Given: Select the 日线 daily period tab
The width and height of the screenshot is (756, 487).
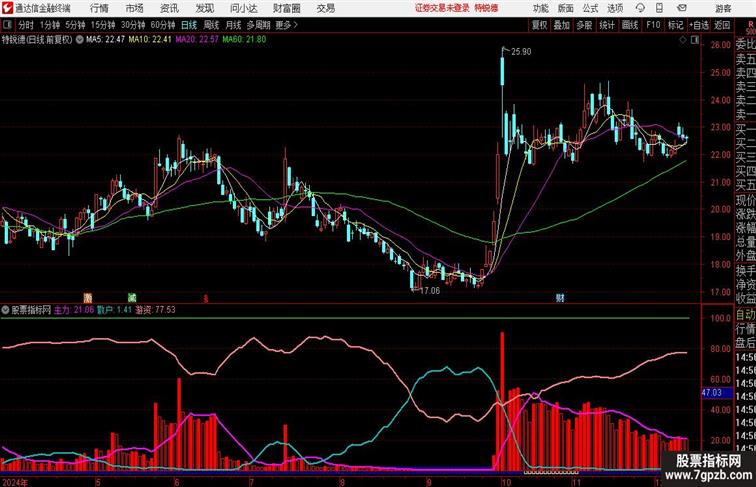Looking at the screenshot, I should (189, 25).
